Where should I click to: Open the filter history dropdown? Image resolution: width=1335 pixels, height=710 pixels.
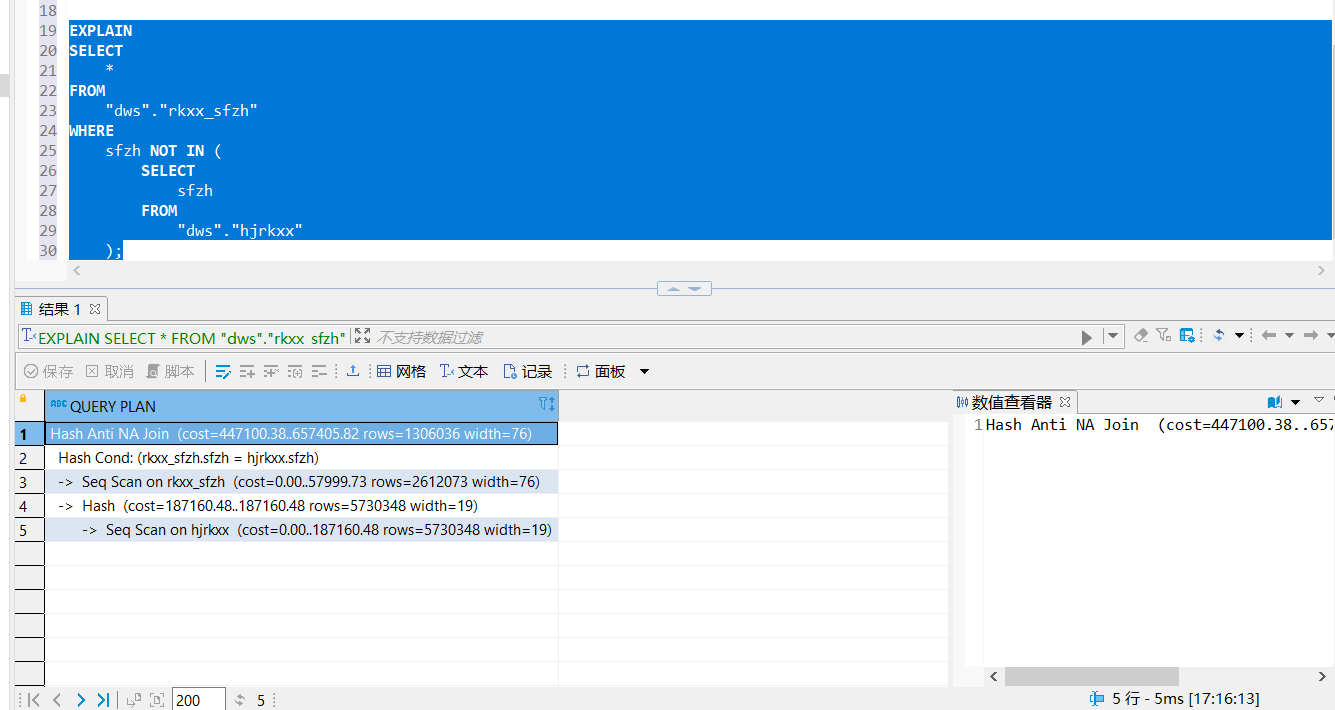pyautogui.click(x=1113, y=338)
